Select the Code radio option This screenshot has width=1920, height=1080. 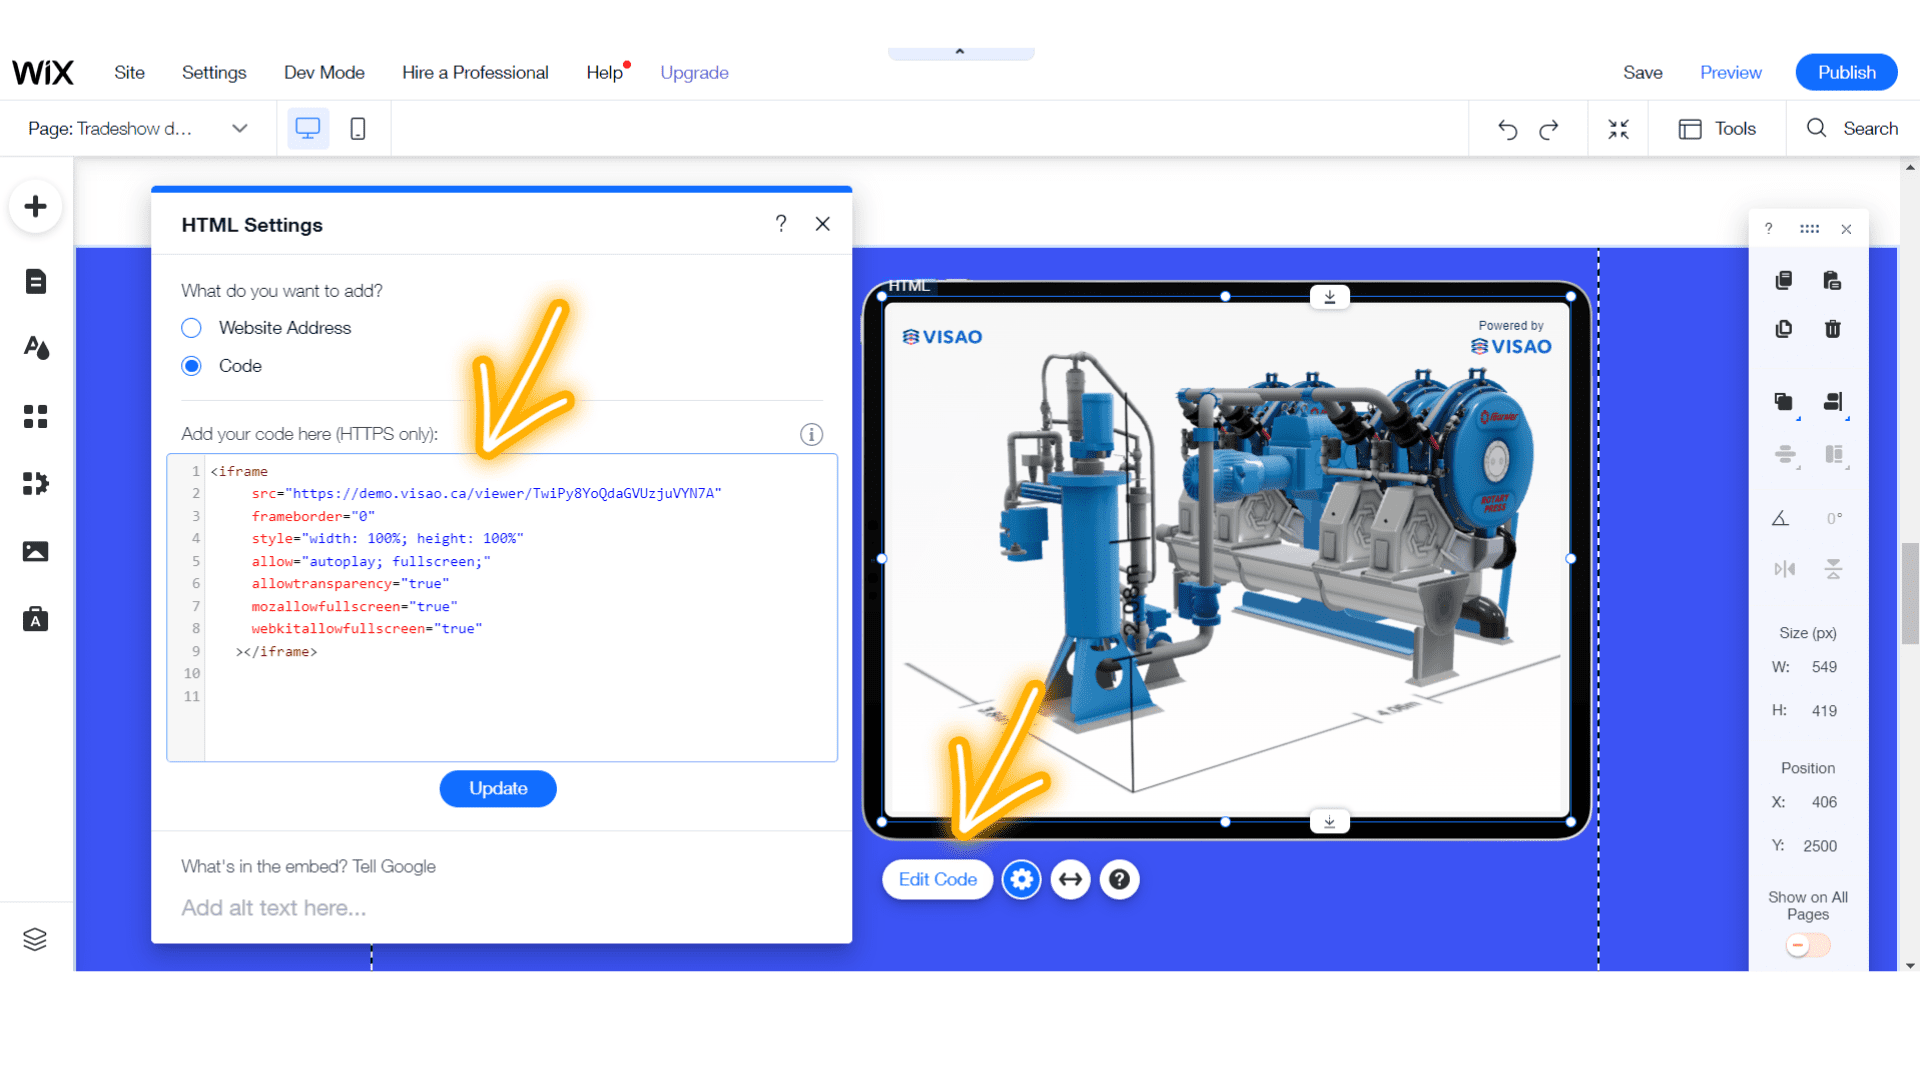coord(191,366)
